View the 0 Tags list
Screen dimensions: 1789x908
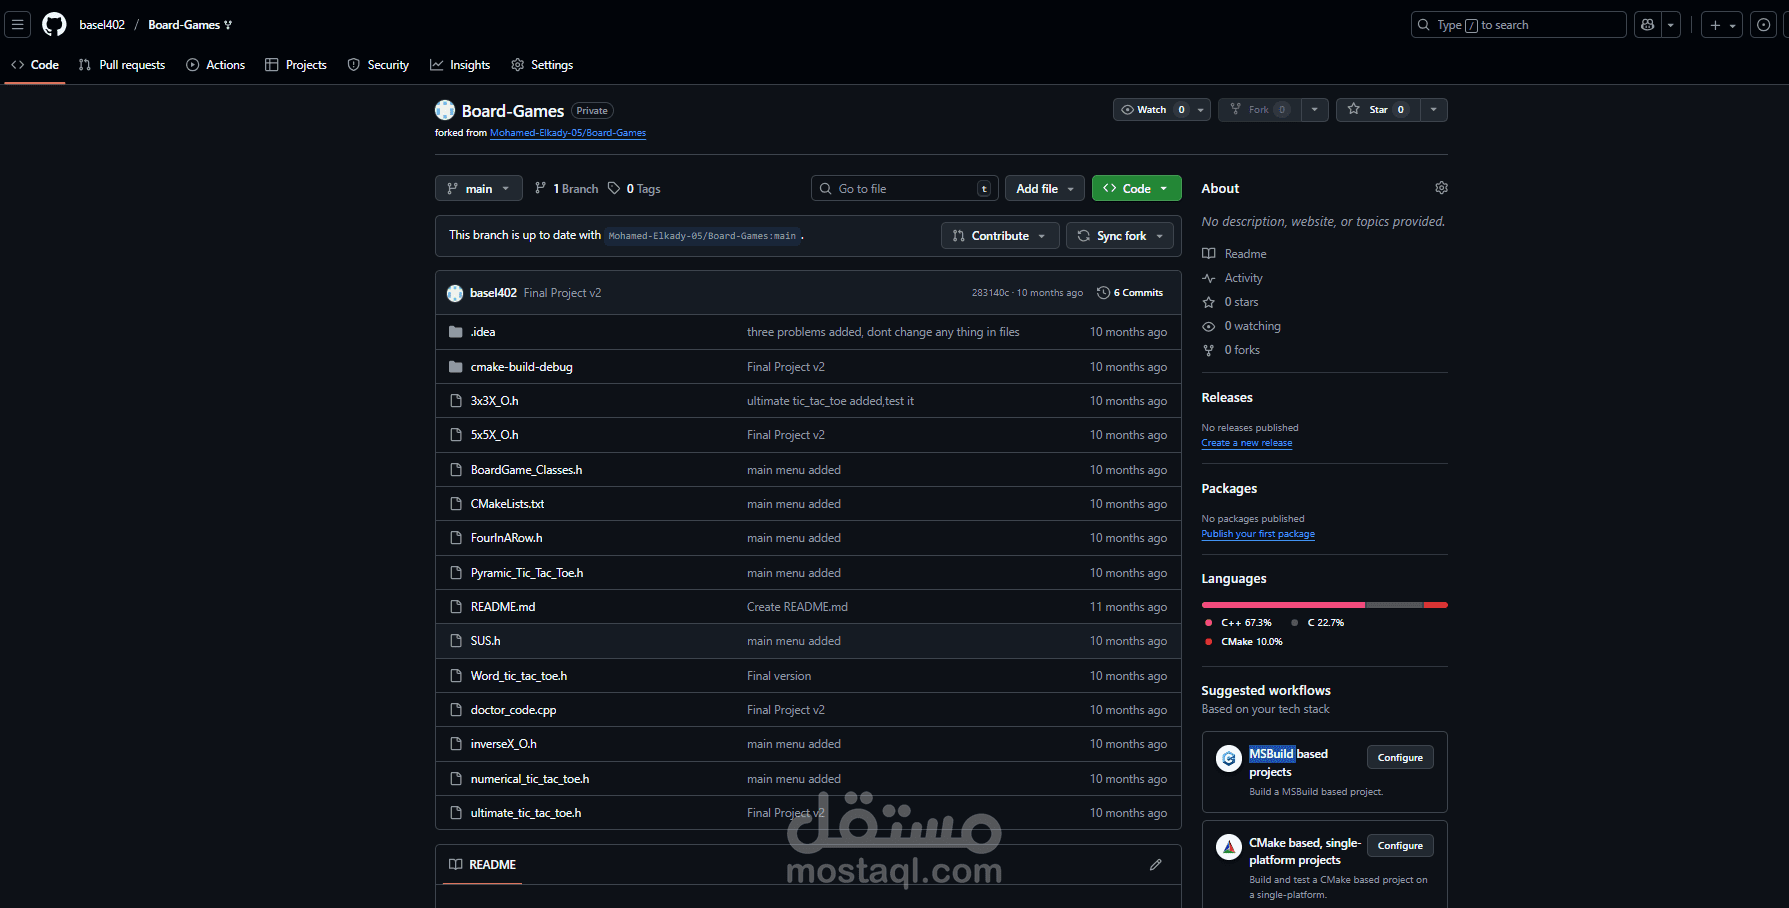coord(635,189)
